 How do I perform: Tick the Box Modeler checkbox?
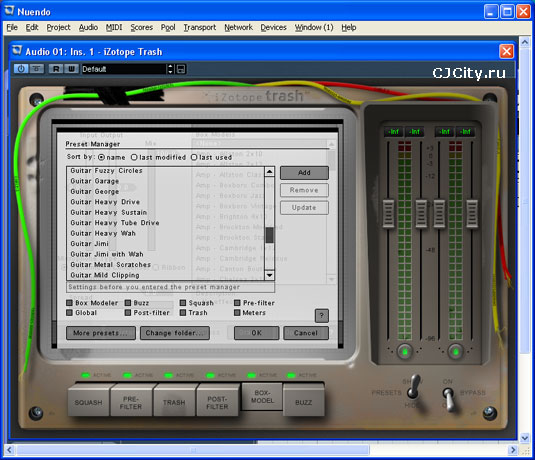pyautogui.click(x=69, y=303)
